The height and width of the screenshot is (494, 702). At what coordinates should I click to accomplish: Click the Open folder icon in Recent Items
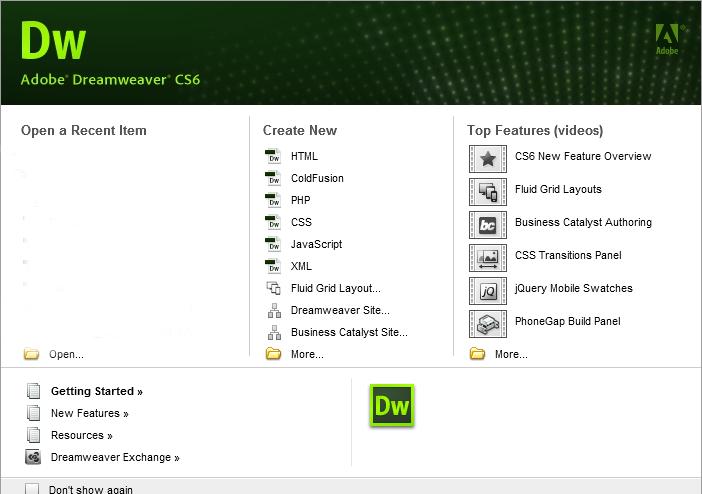pyautogui.click(x=31, y=354)
